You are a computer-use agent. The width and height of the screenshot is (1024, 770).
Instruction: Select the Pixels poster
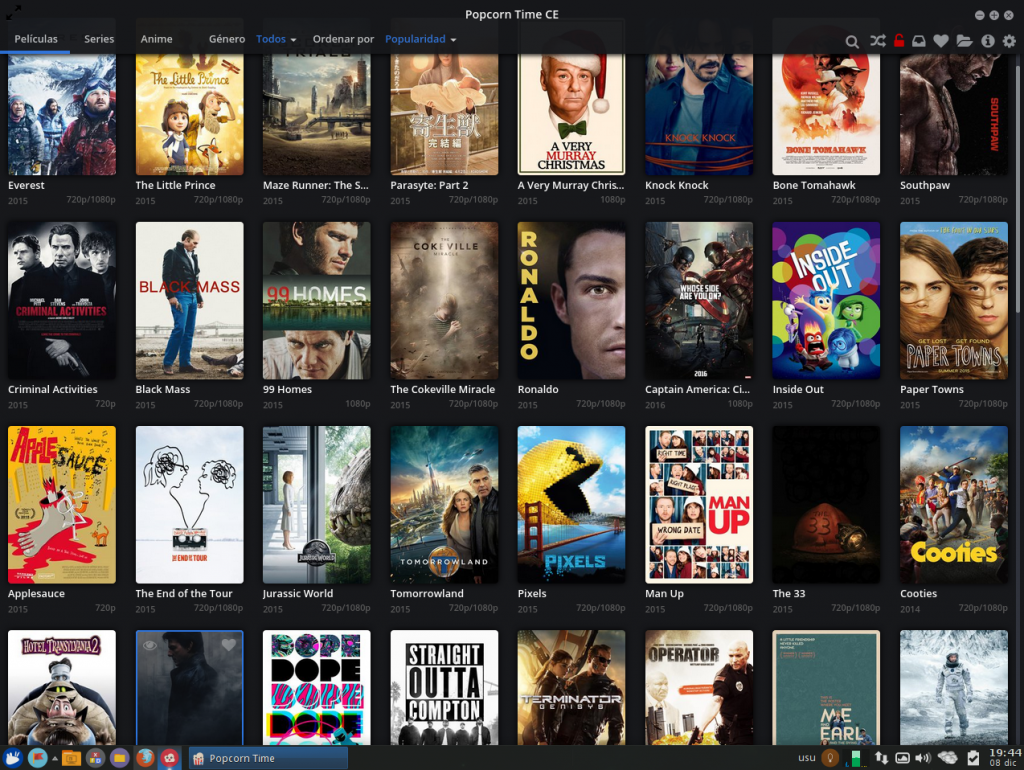[571, 505]
